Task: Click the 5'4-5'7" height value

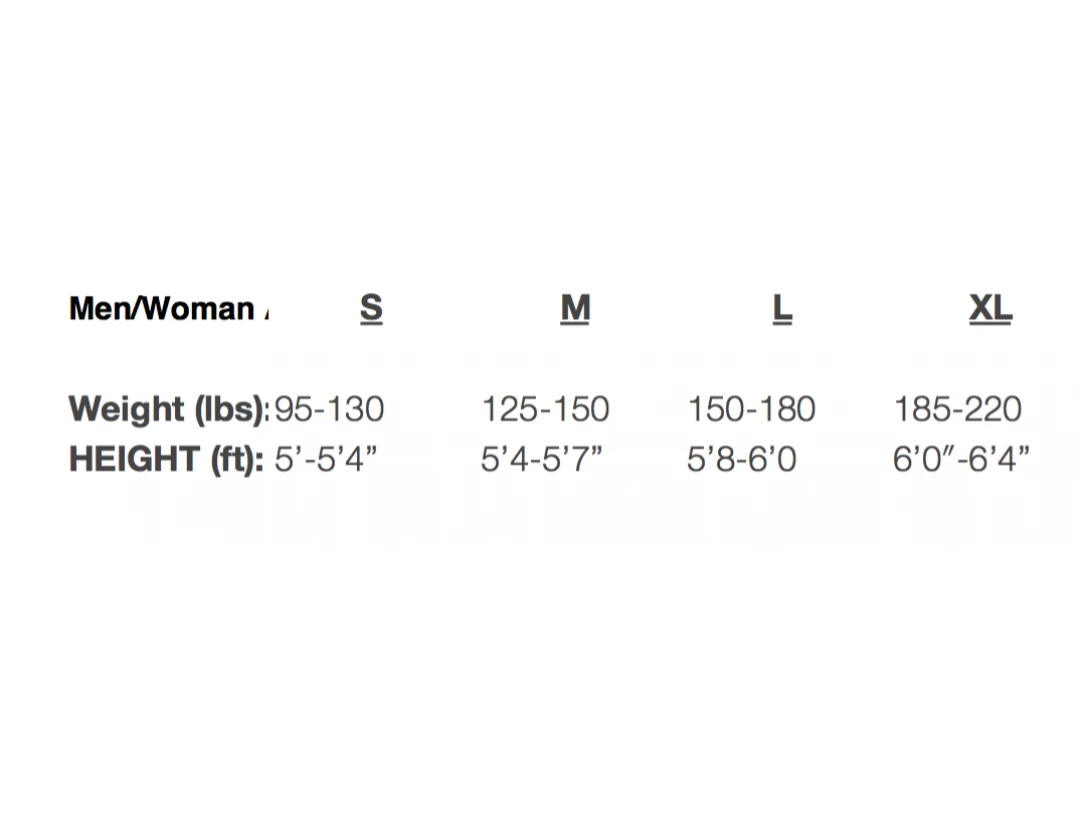Action: click(x=541, y=459)
